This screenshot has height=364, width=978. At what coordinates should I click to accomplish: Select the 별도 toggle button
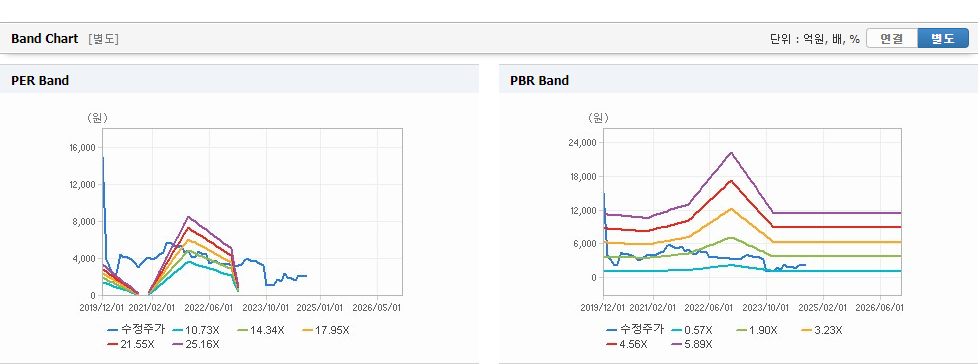(942, 39)
